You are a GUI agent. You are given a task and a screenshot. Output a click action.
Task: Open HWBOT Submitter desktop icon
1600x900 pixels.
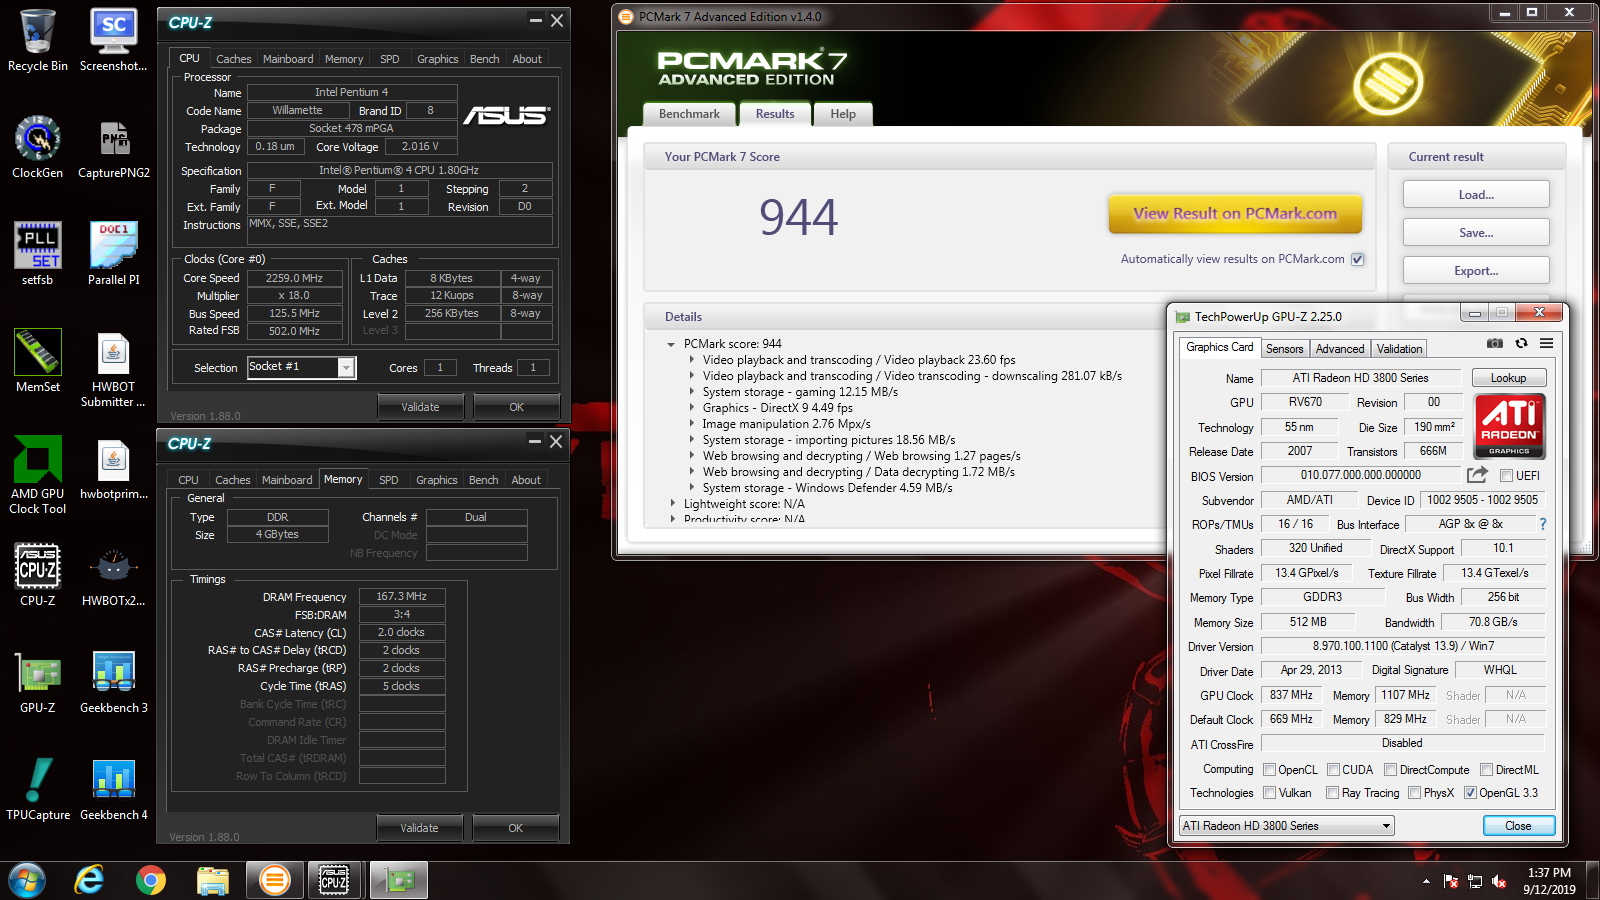click(114, 368)
